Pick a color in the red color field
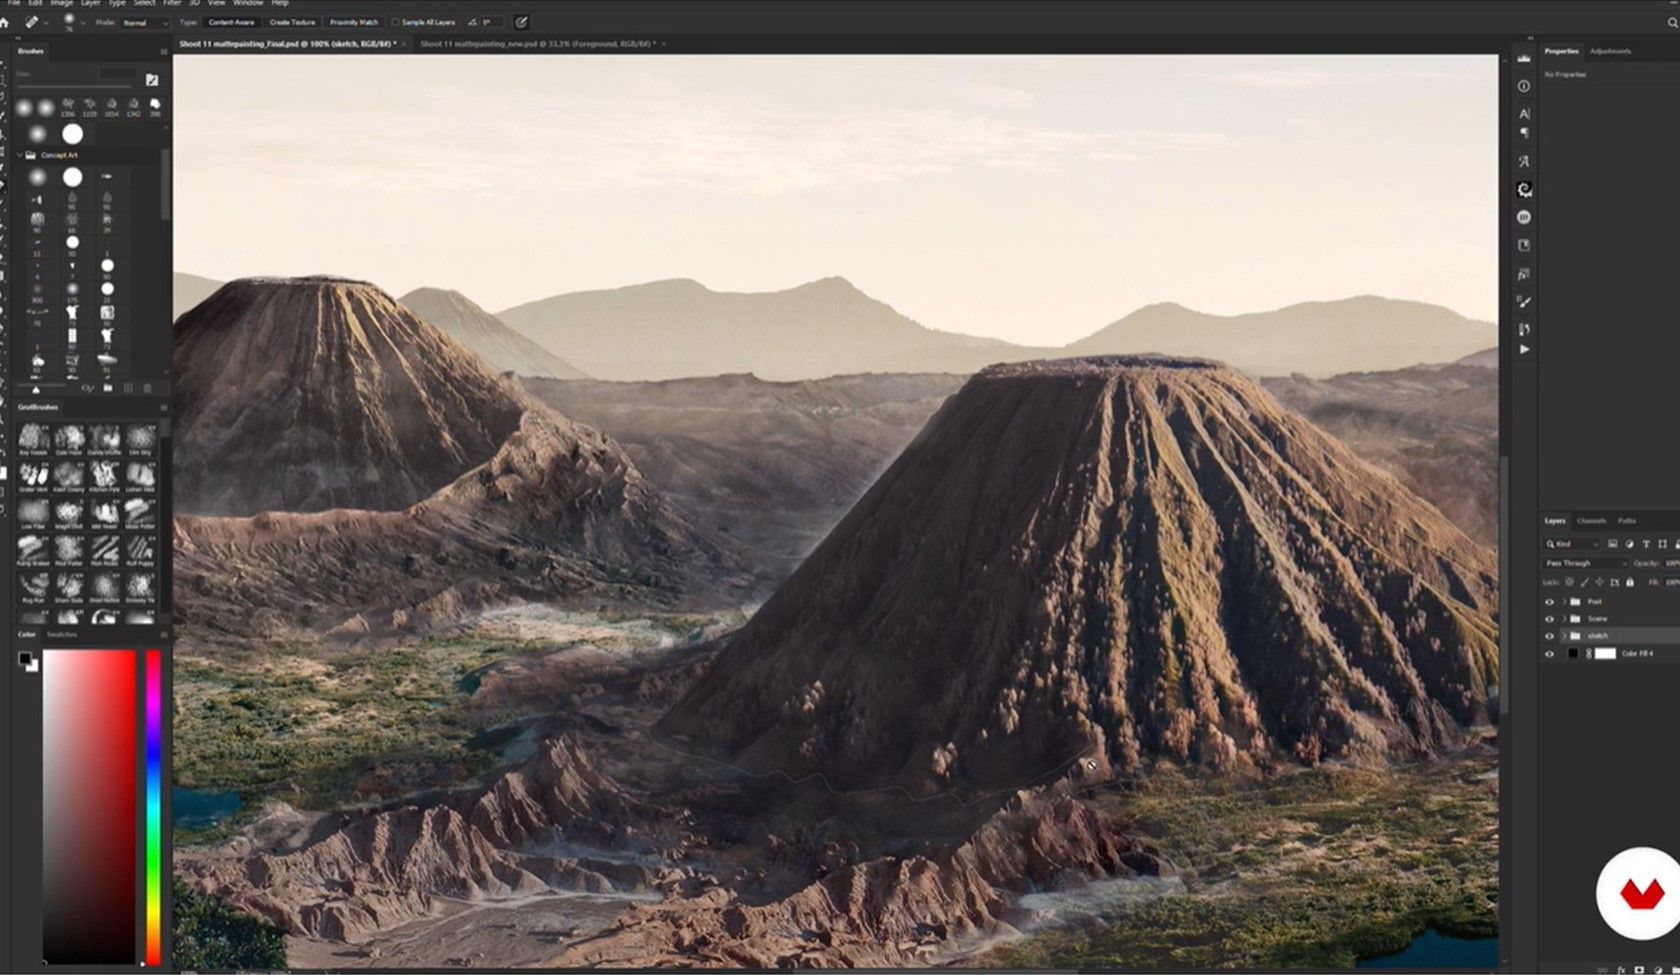 pyautogui.click(x=89, y=807)
